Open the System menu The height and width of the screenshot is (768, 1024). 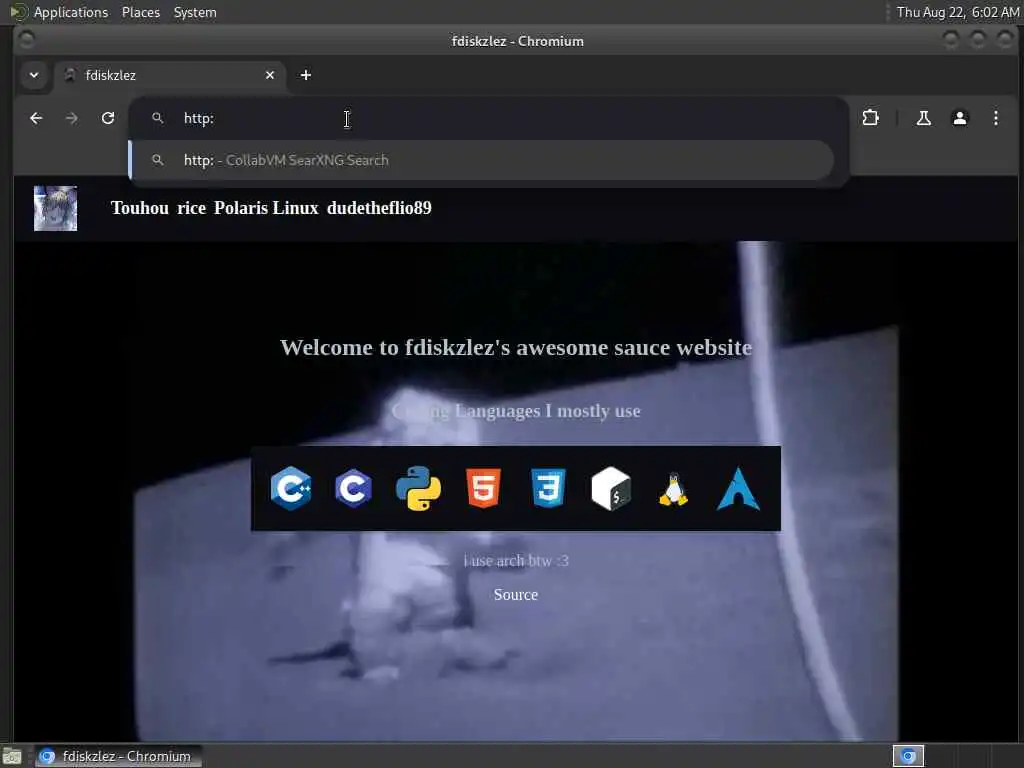195,12
